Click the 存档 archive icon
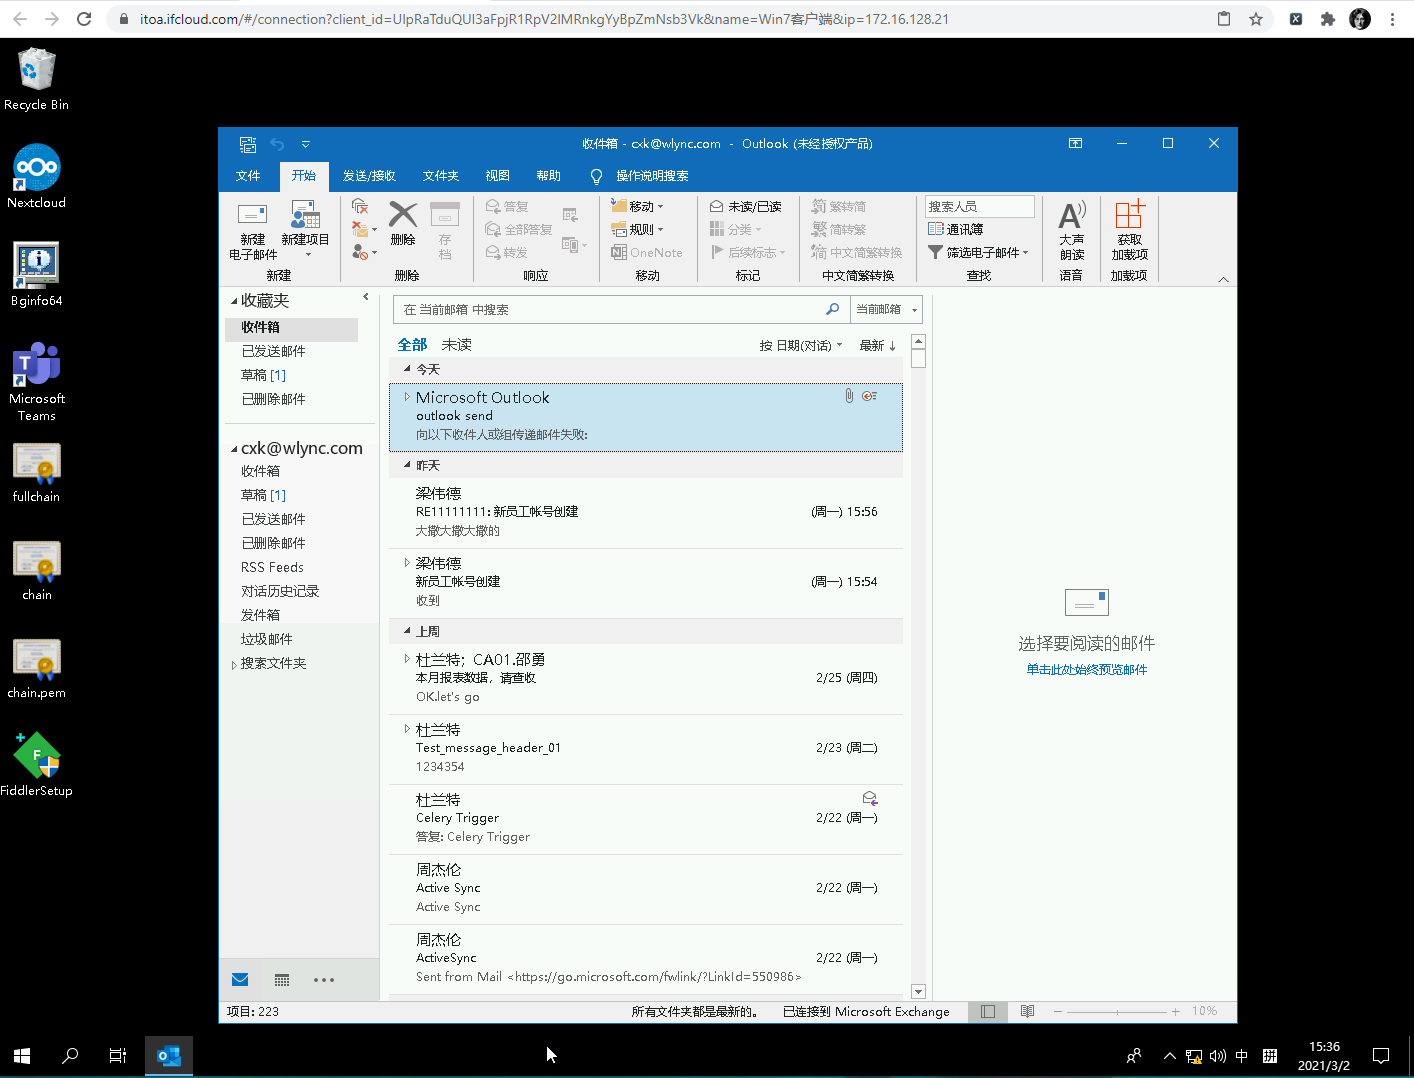This screenshot has width=1414, height=1078. [445, 230]
